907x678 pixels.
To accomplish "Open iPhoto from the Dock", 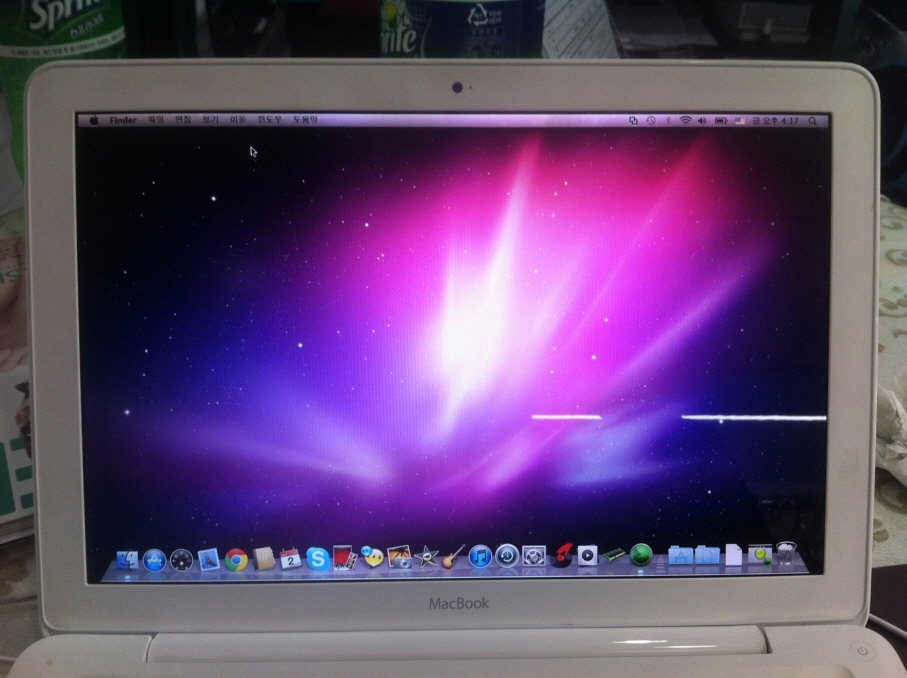I will click(399, 557).
